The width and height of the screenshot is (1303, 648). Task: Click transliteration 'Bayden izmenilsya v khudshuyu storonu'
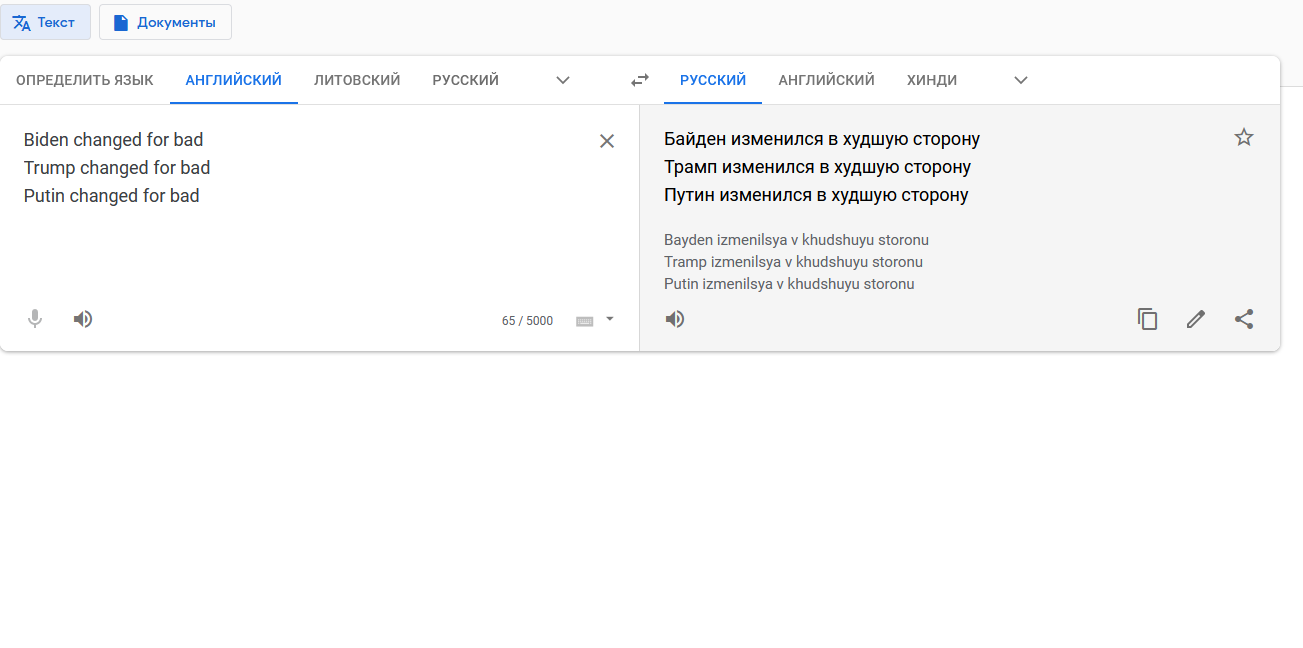(x=796, y=240)
